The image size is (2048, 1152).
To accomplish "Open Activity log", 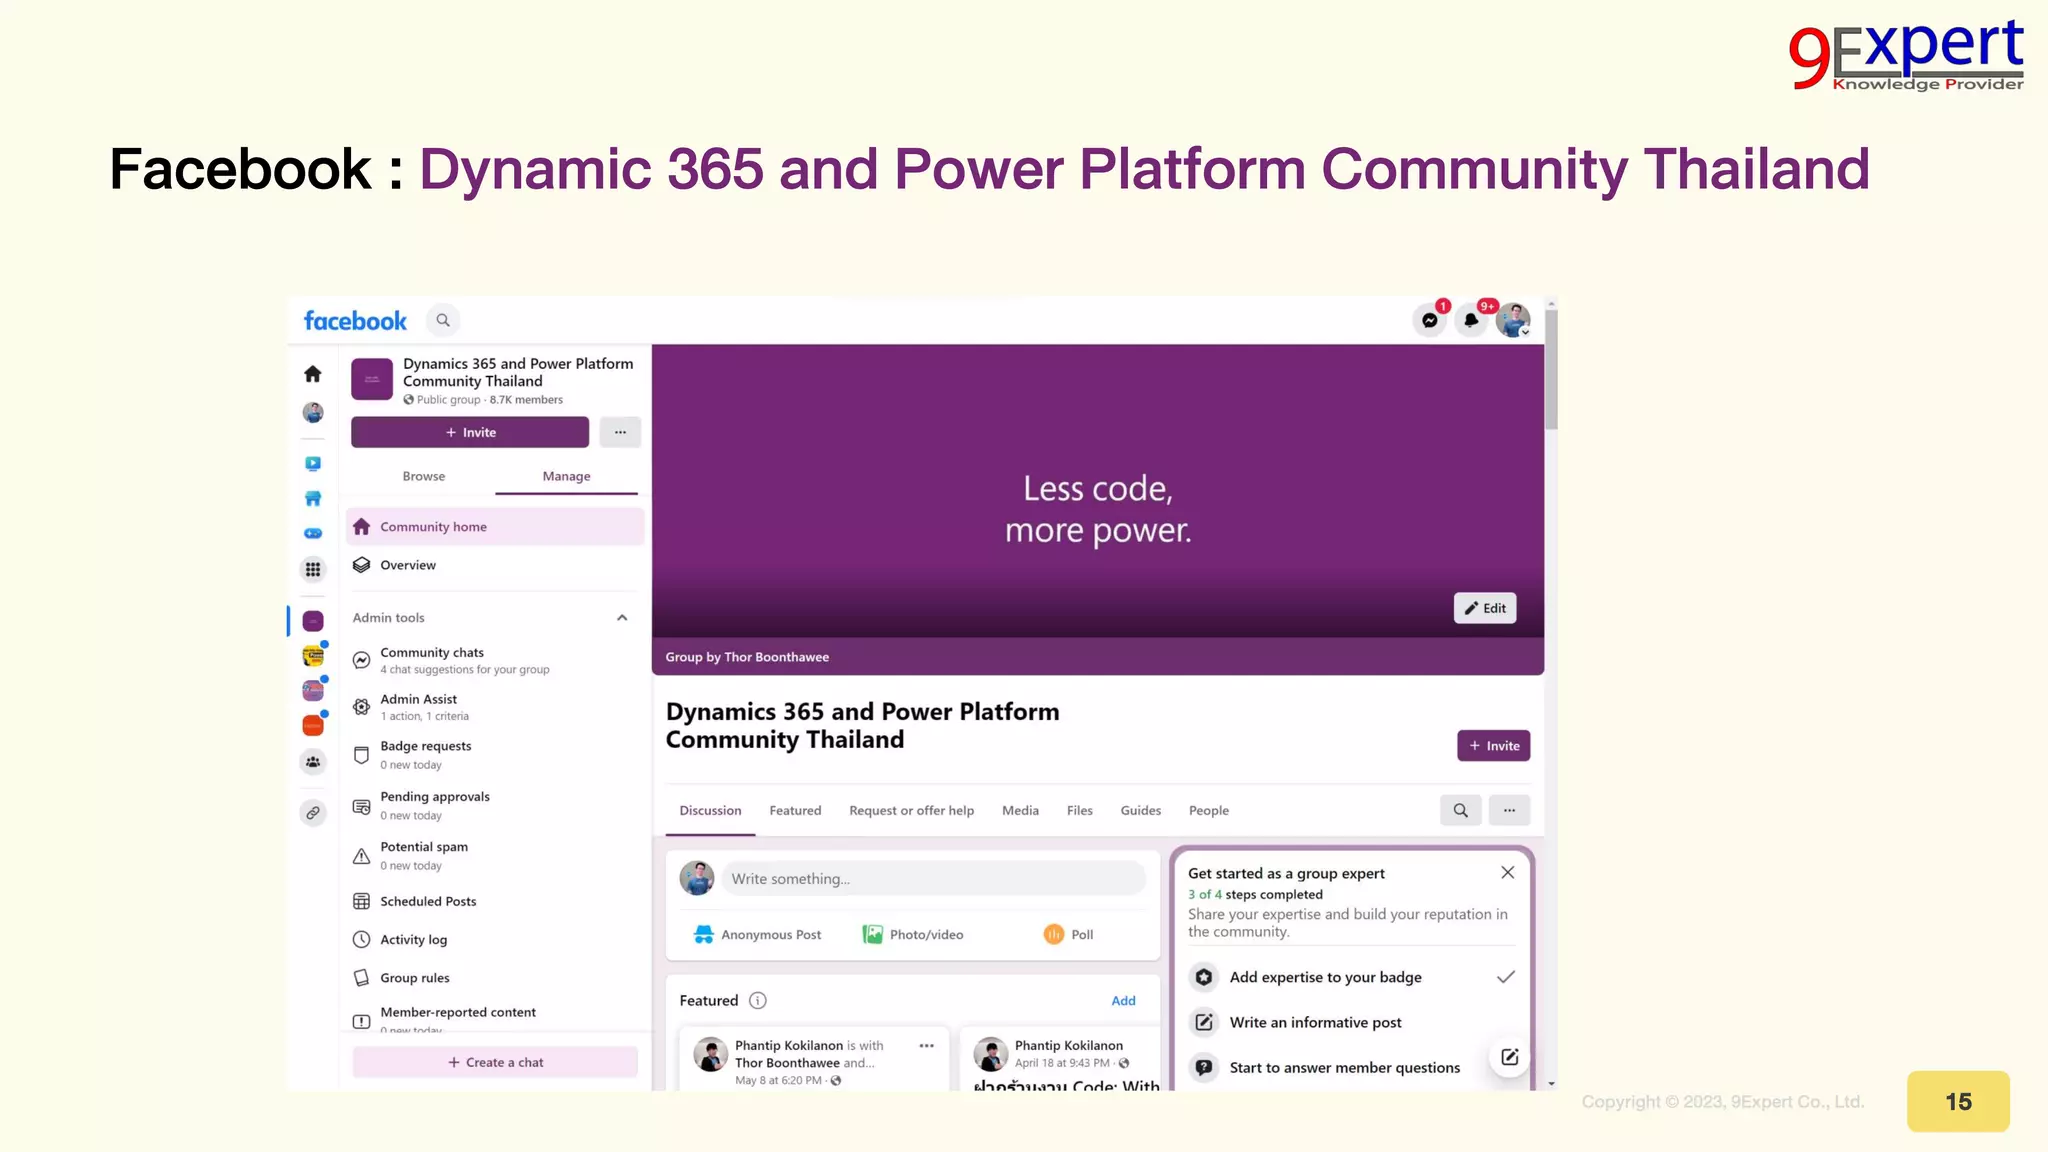I will (495, 940).
